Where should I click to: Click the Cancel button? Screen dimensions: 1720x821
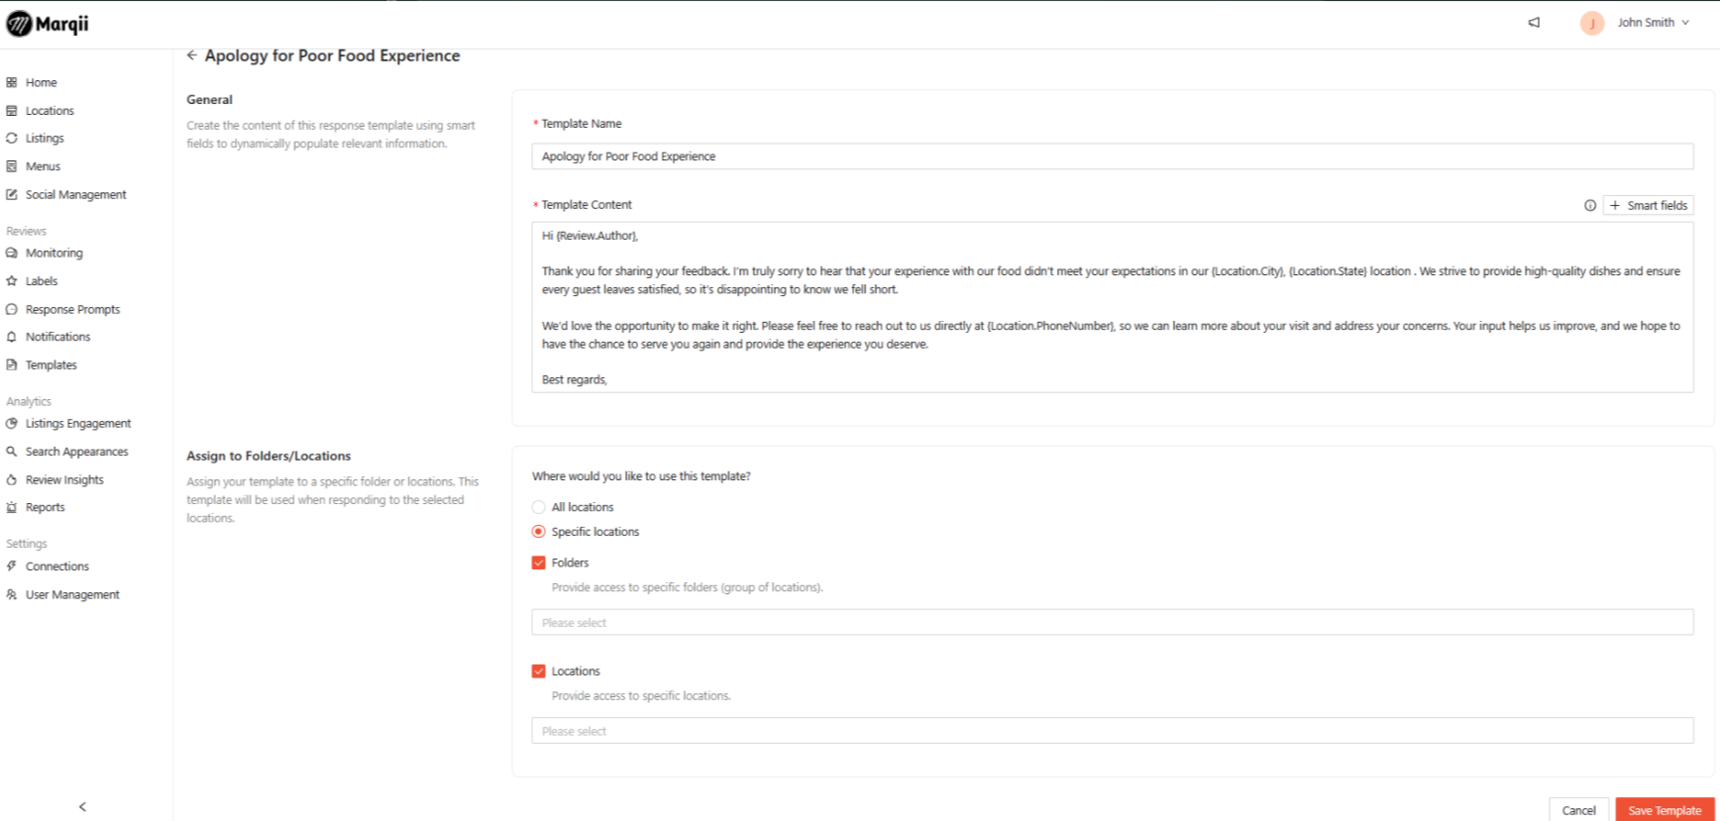coord(1578,810)
